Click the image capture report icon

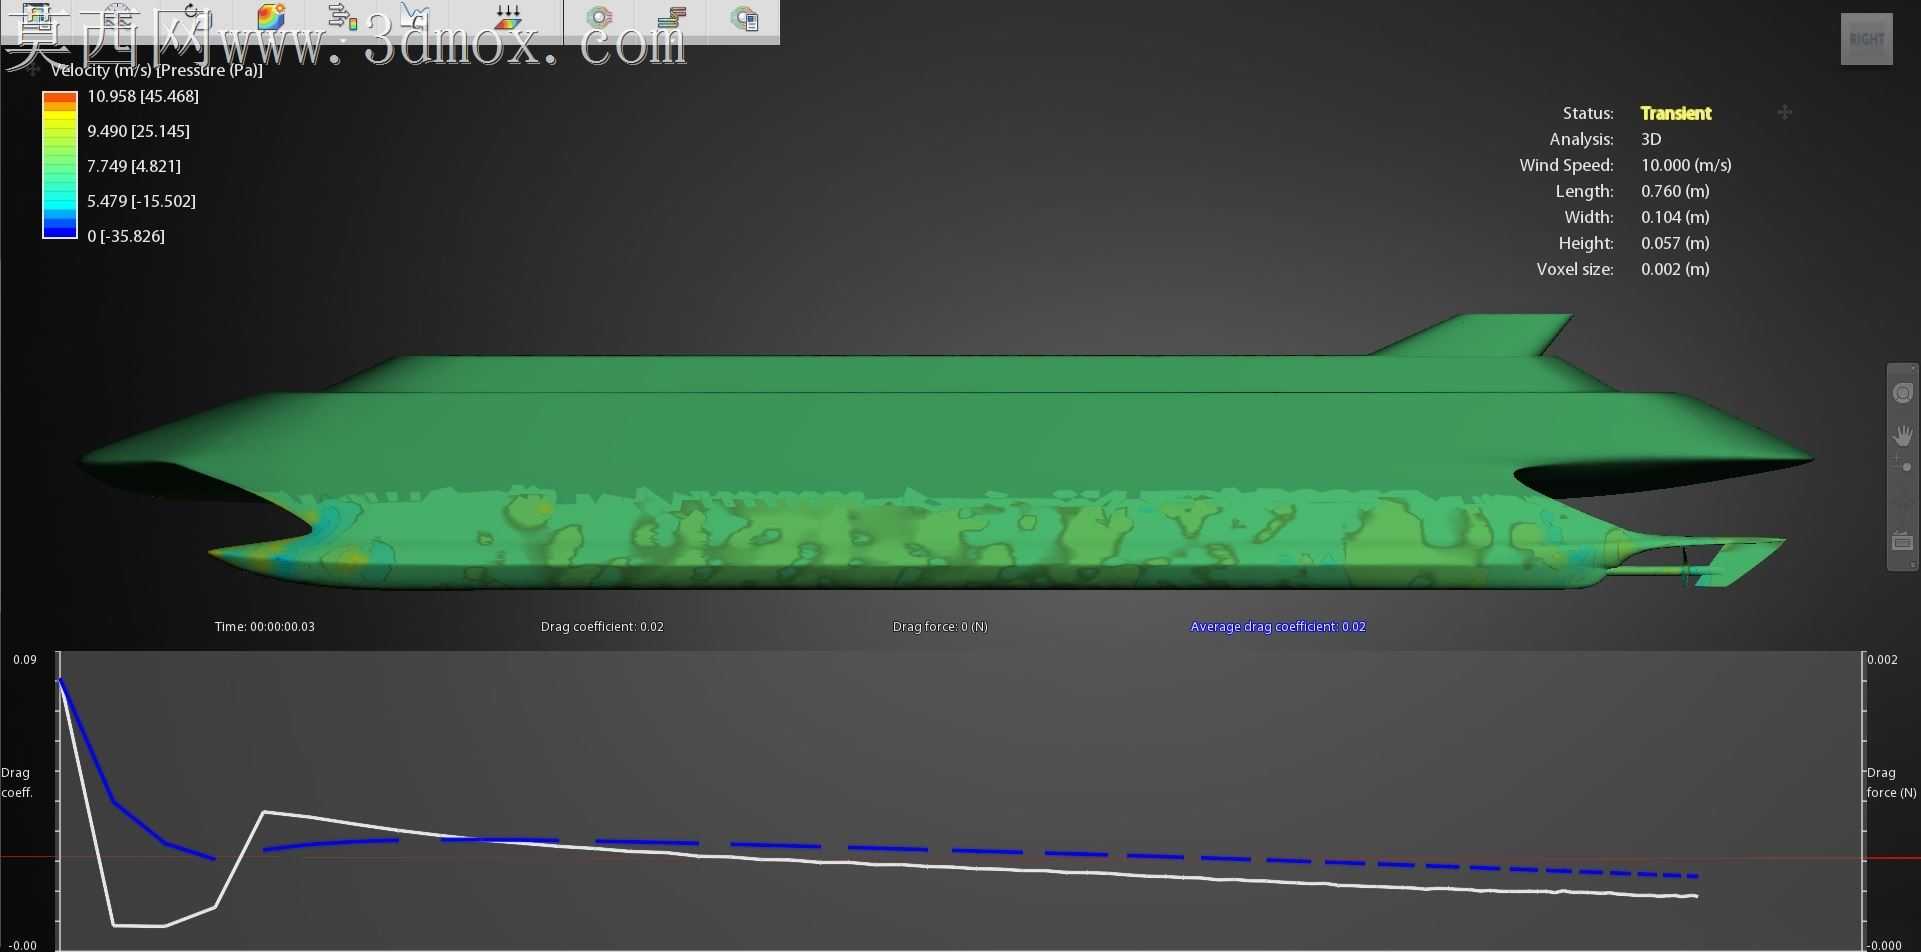[x=745, y=17]
